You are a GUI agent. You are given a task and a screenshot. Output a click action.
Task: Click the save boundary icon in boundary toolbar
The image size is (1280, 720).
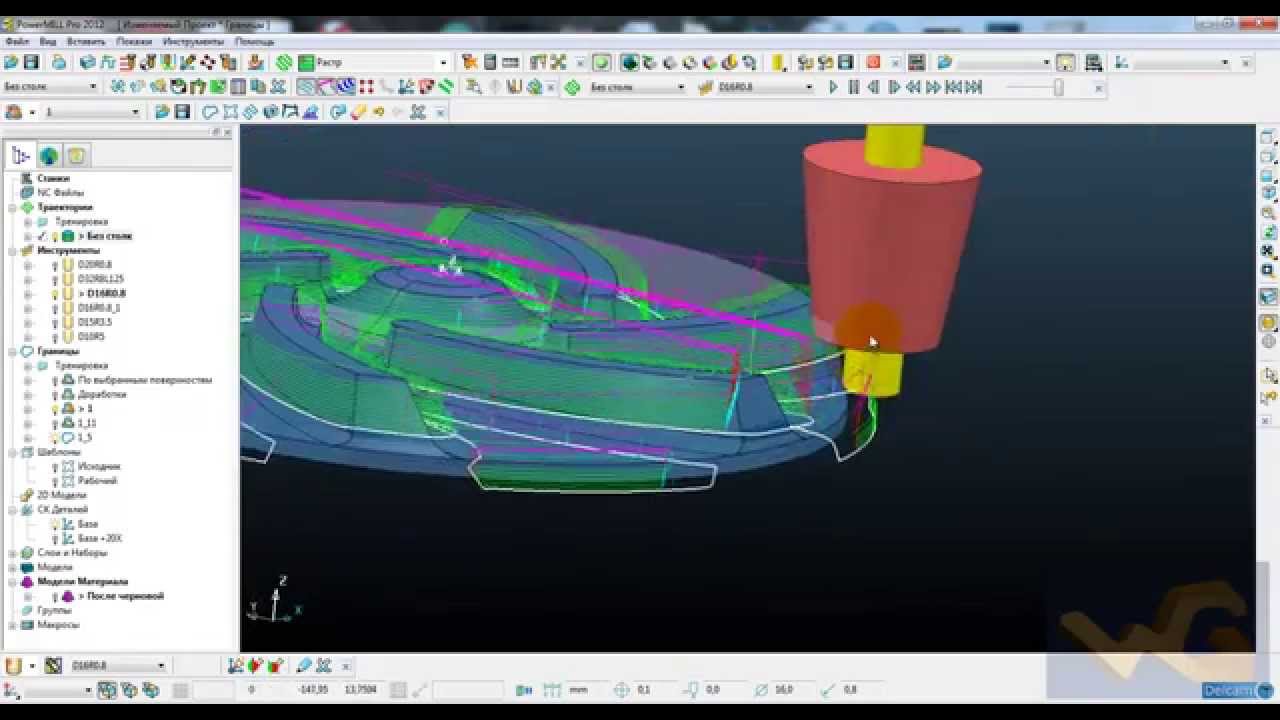[x=182, y=112]
